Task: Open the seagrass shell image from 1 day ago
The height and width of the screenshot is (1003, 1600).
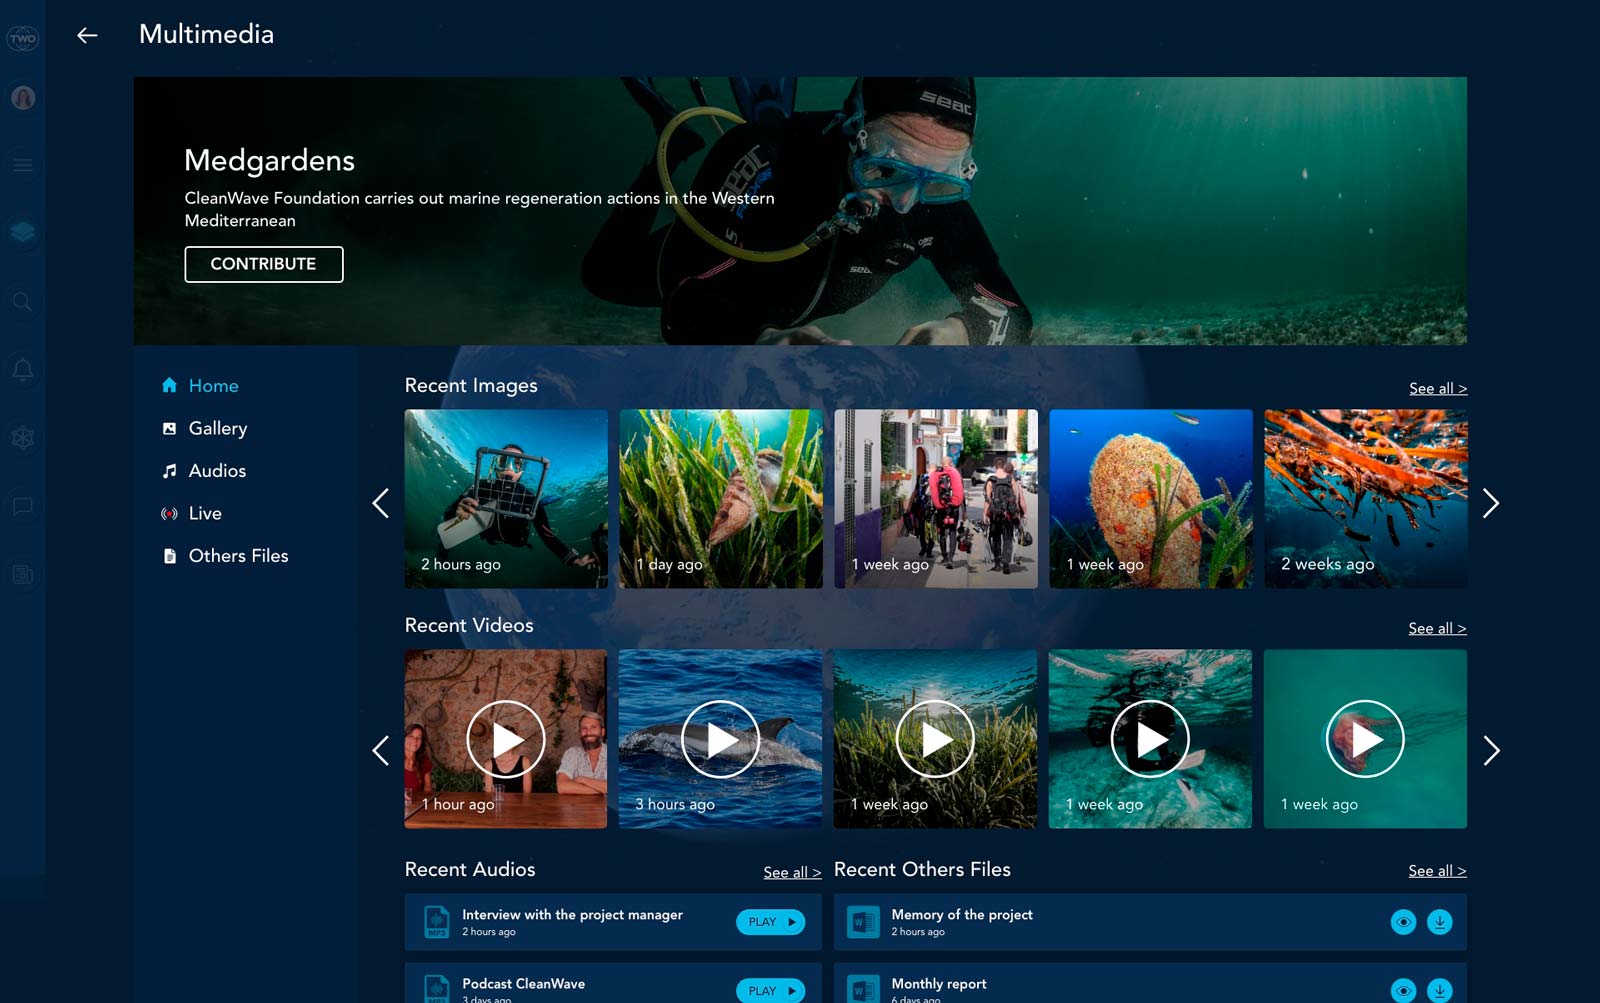Action: point(721,498)
